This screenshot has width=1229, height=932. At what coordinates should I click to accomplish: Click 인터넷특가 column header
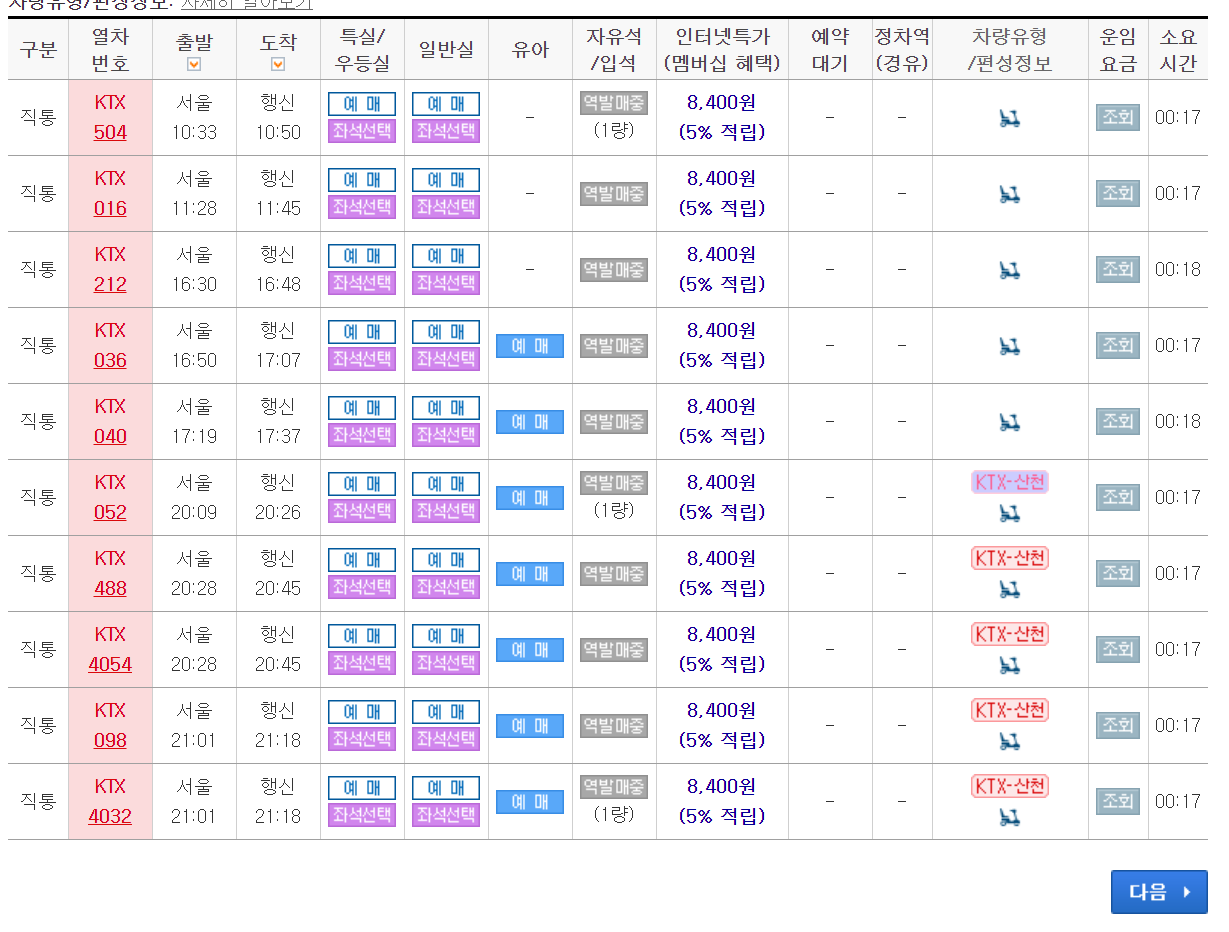(722, 49)
